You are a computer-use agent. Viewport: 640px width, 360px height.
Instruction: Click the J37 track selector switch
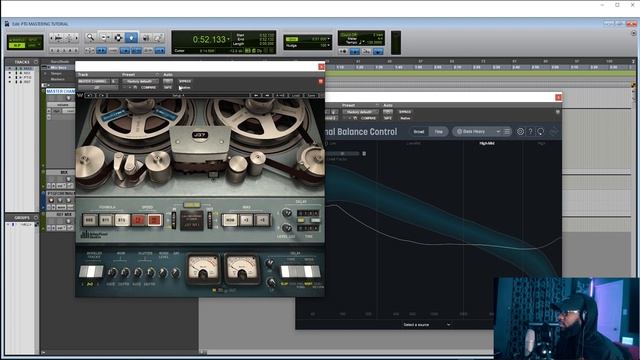(x=91, y=271)
